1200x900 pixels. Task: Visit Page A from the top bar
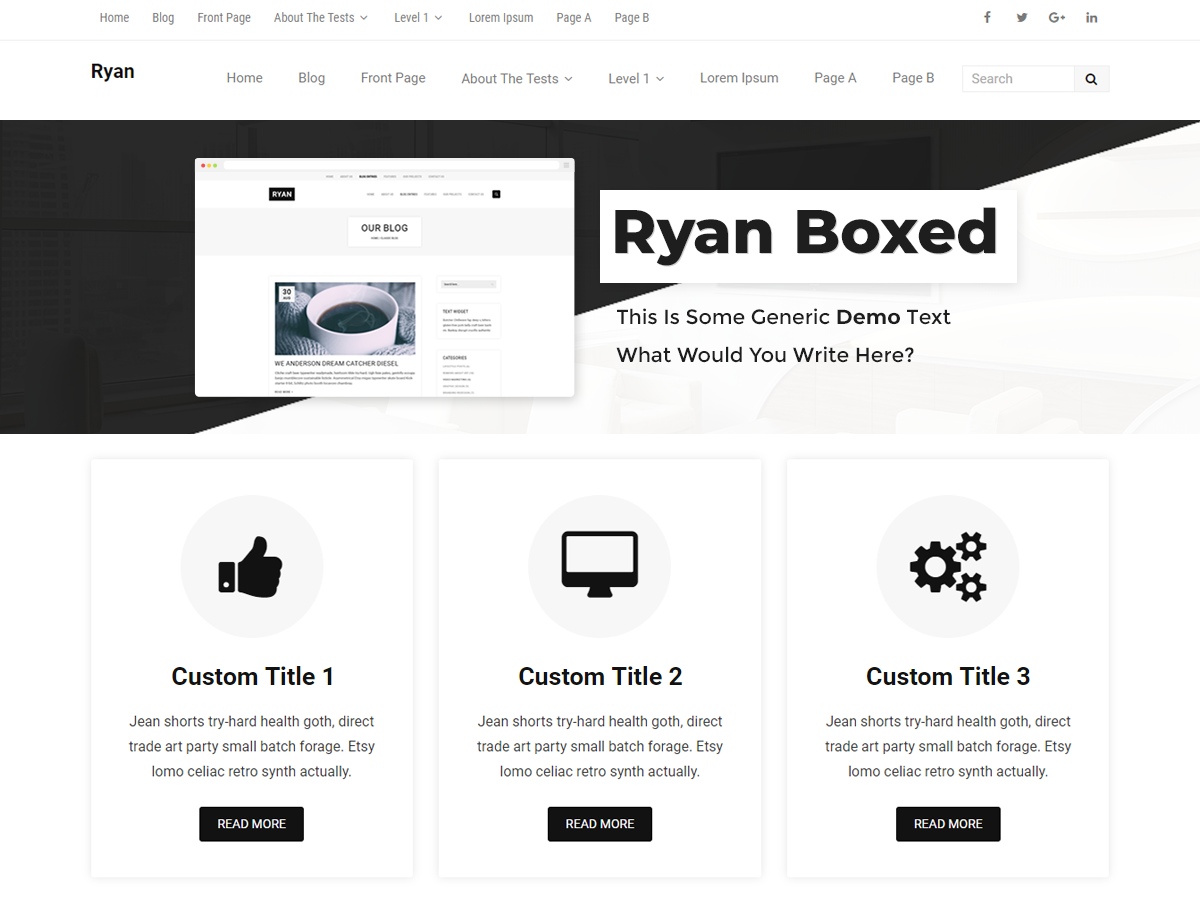coord(574,17)
